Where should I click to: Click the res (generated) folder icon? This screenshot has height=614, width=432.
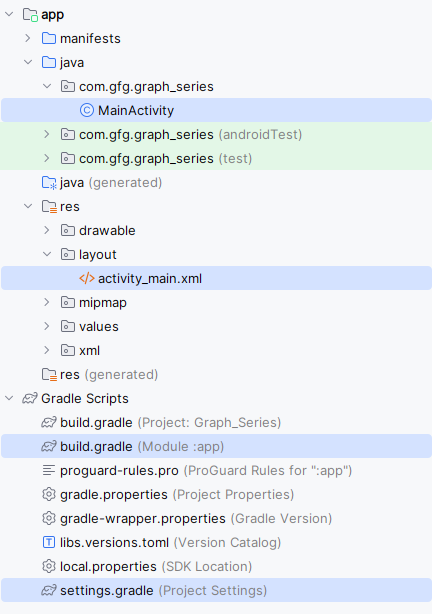click(x=49, y=375)
